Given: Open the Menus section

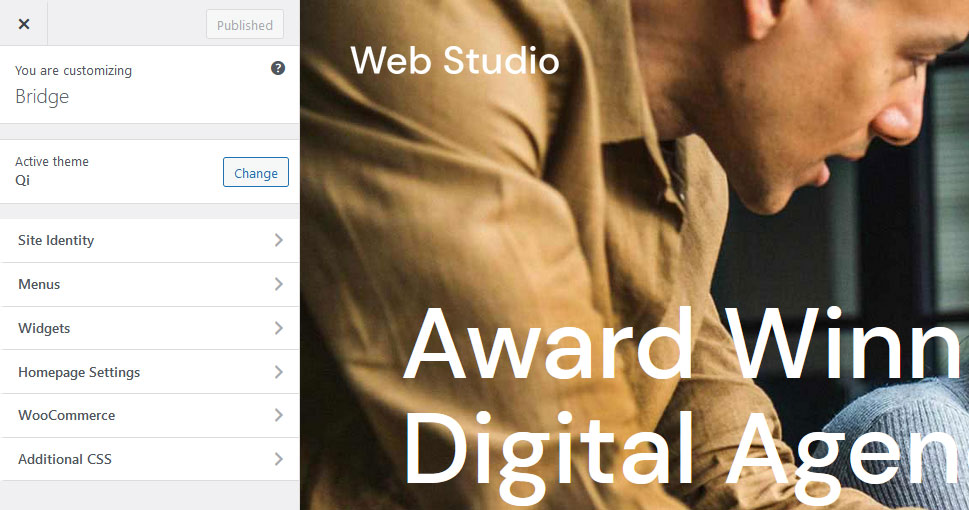Looking at the screenshot, I should [x=150, y=284].
